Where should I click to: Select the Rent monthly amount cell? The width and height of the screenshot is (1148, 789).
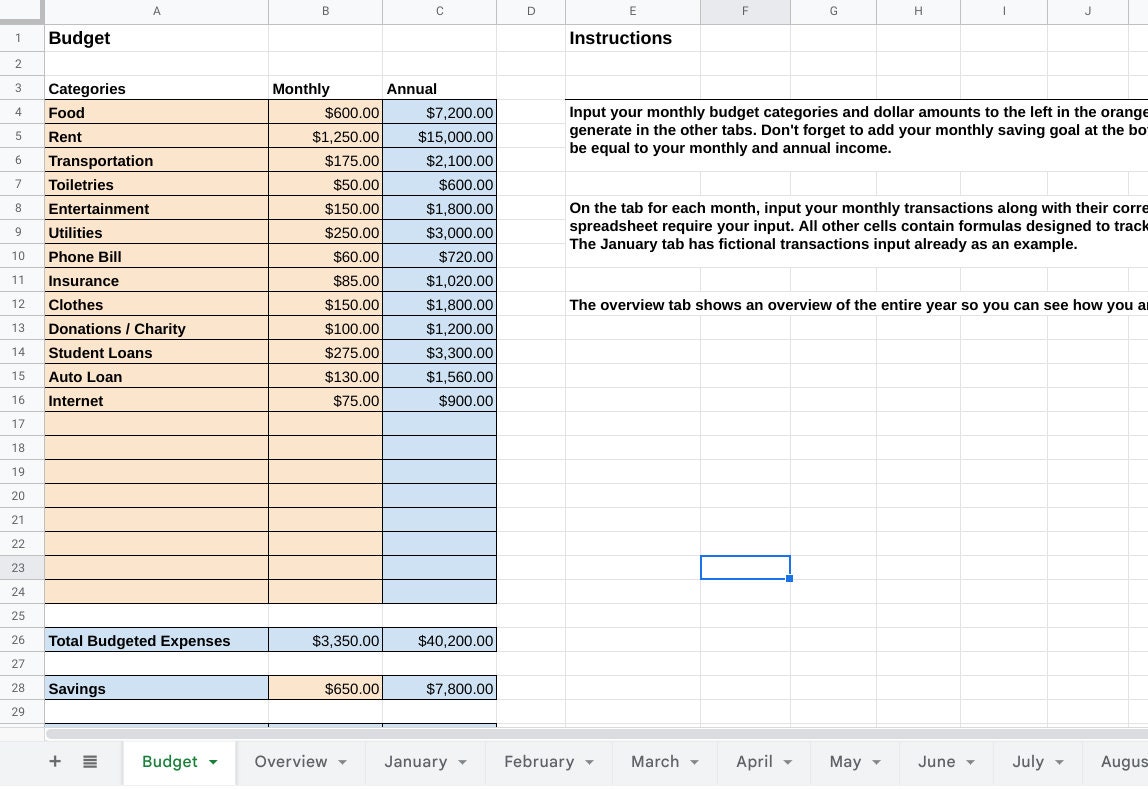pyautogui.click(x=325, y=136)
